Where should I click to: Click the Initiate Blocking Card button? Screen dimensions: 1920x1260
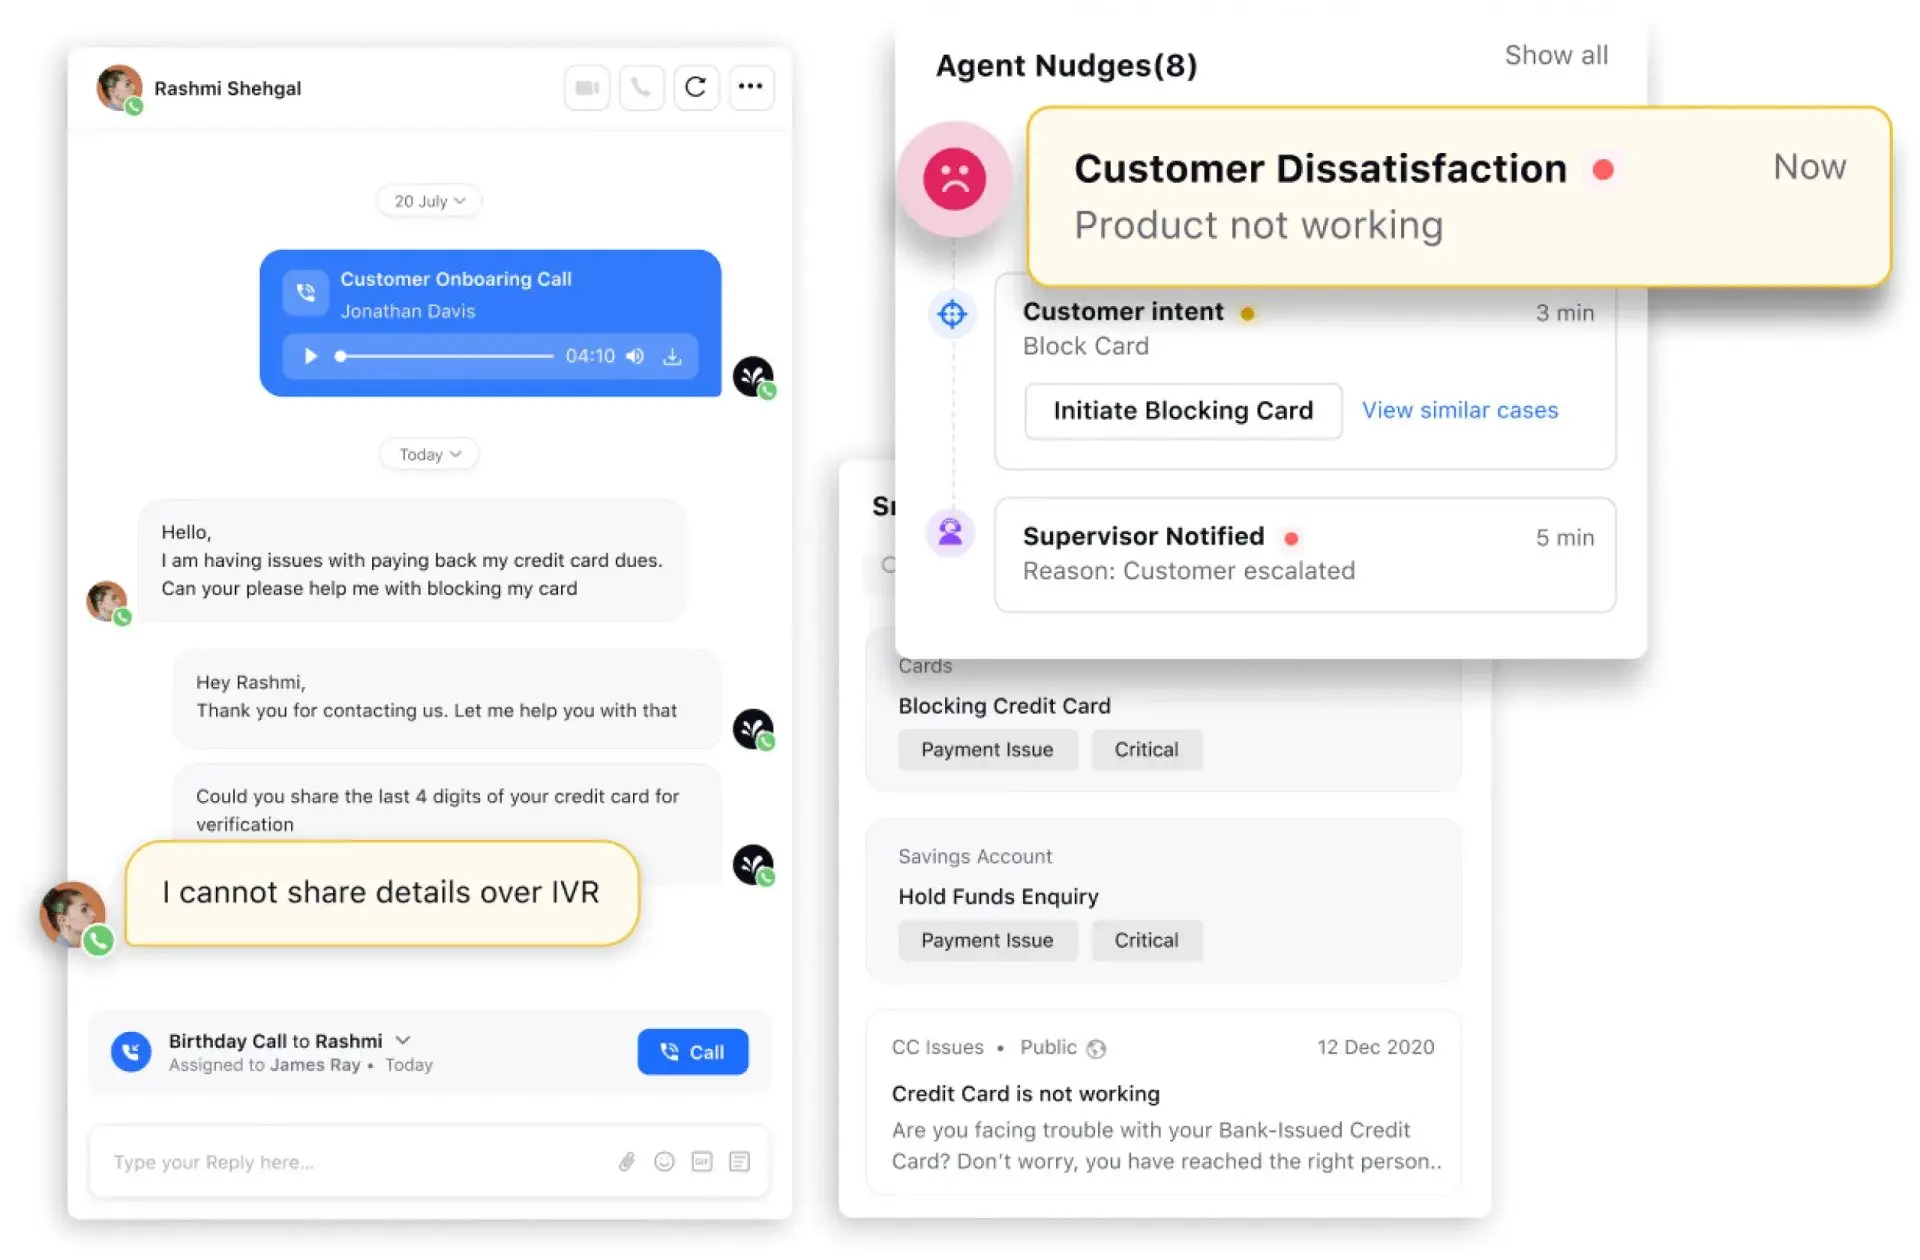(x=1183, y=410)
